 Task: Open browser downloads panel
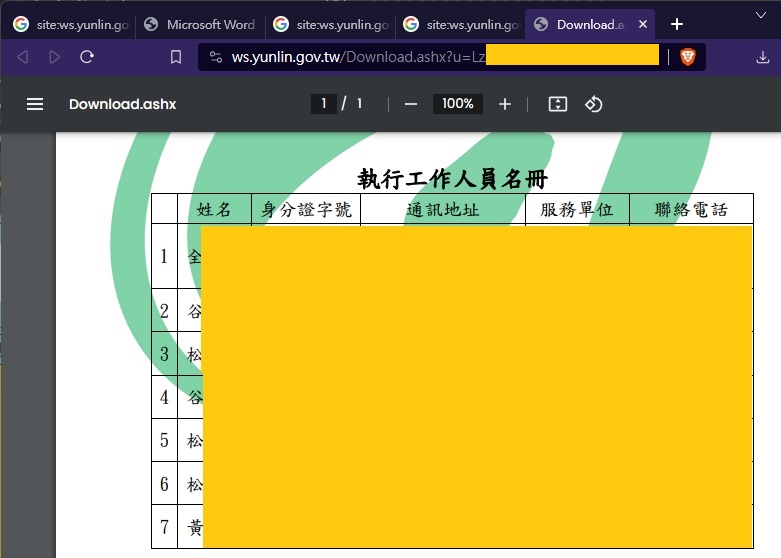tap(763, 57)
